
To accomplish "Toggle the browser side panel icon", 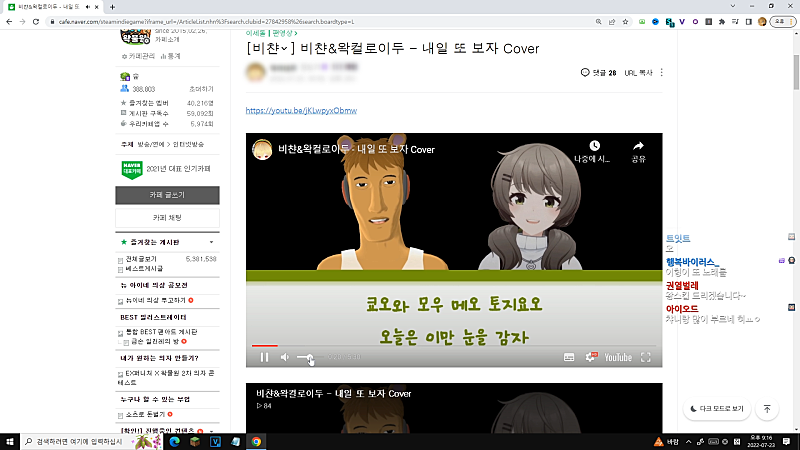I will point(748,22).
